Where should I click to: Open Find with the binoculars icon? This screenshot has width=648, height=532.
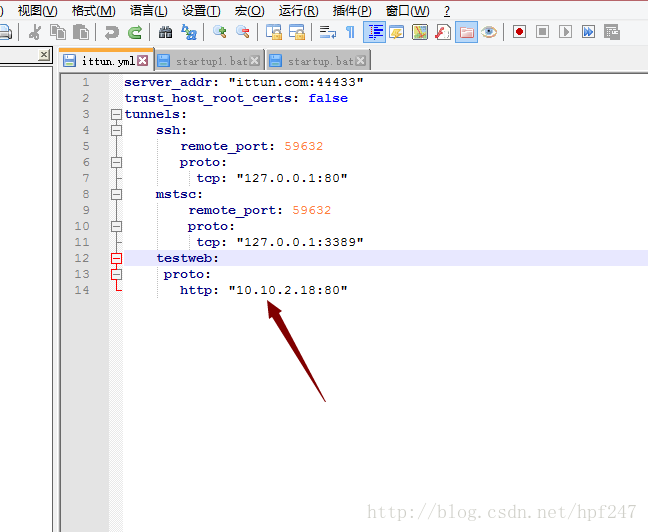coord(165,32)
